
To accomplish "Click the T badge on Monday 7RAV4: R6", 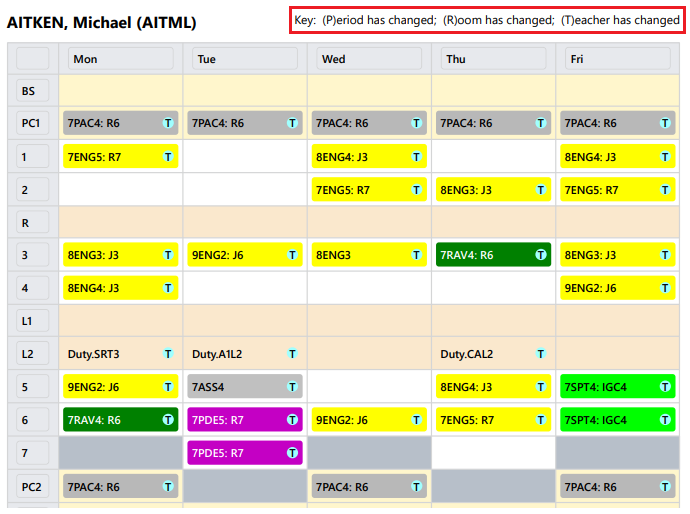I will pyautogui.click(x=168, y=420).
